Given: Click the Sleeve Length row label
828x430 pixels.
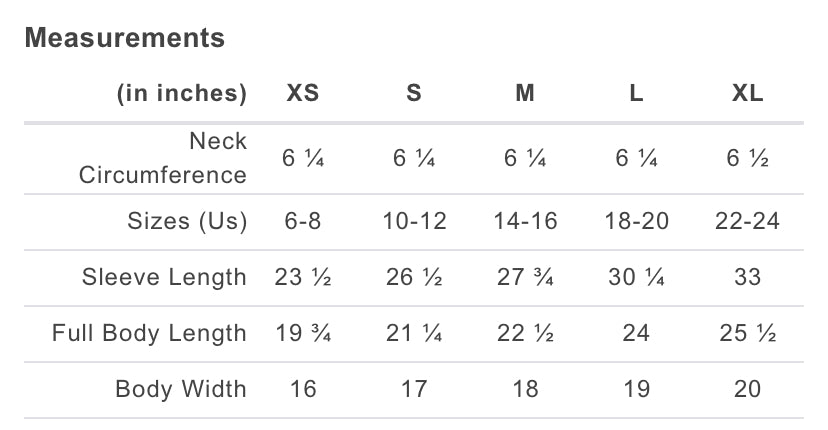Looking at the screenshot, I should pyautogui.click(x=164, y=277).
